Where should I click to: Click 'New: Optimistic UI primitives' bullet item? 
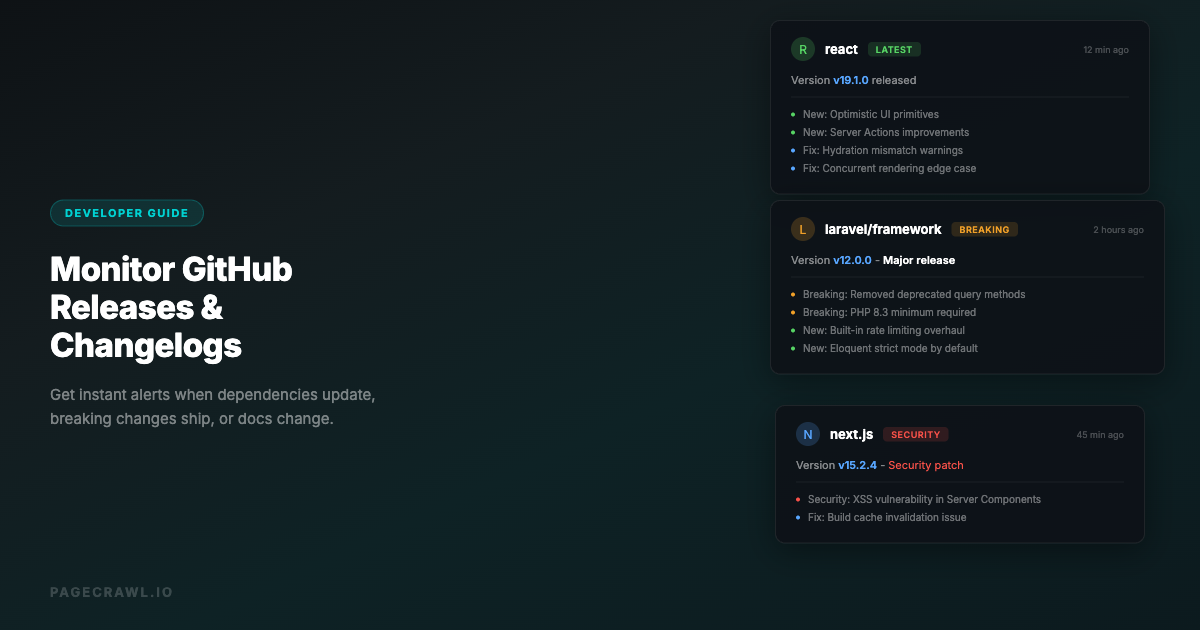[x=870, y=114]
